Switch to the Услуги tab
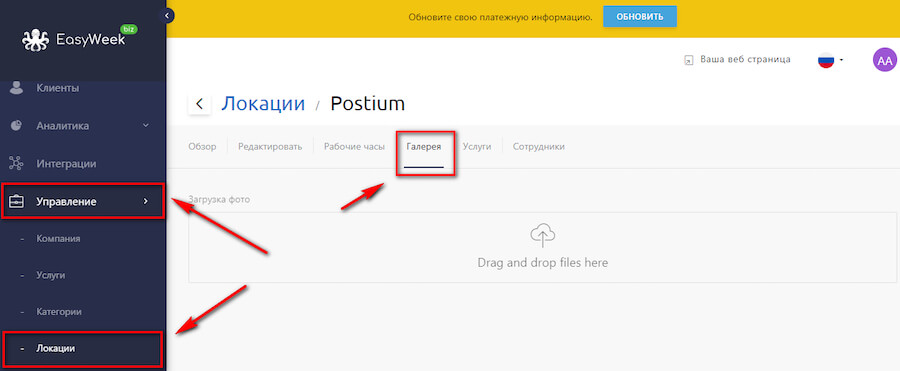Viewport: 900px width, 371px height. [x=477, y=146]
